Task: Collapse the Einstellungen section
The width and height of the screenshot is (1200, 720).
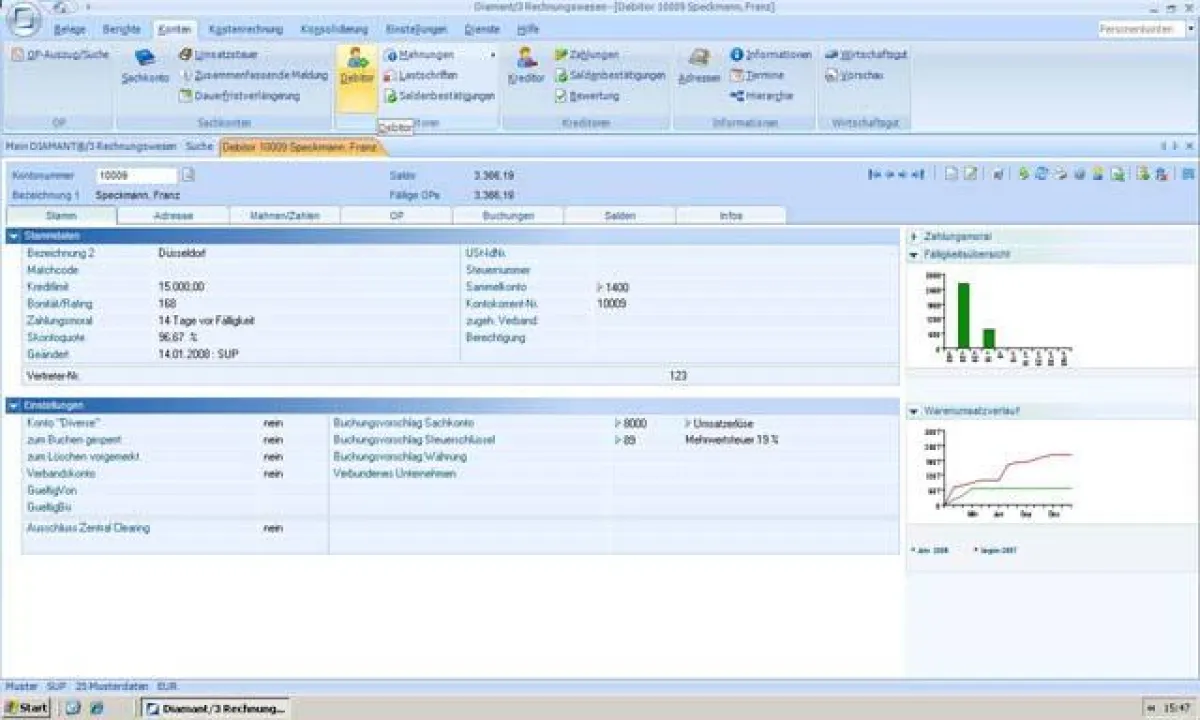Action: click(x=12, y=405)
